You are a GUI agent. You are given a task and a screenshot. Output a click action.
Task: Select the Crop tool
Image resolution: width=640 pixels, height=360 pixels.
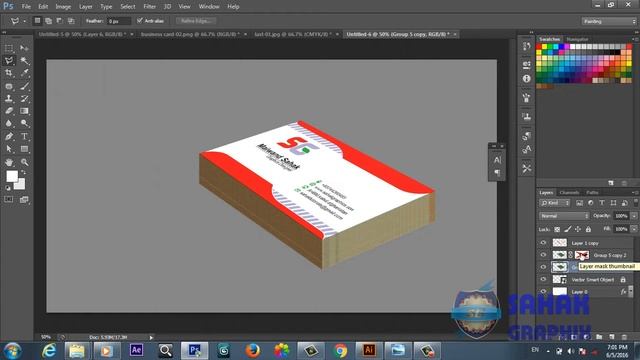point(9,73)
